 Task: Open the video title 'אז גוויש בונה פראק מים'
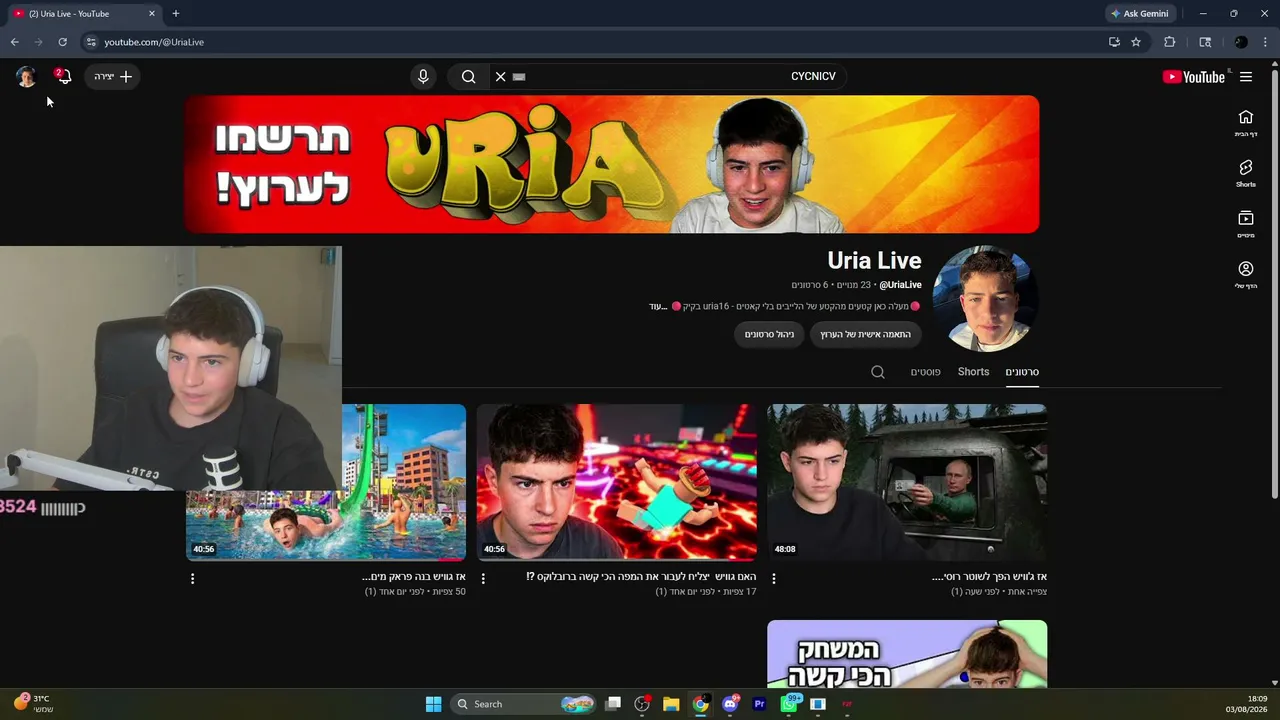[414, 577]
